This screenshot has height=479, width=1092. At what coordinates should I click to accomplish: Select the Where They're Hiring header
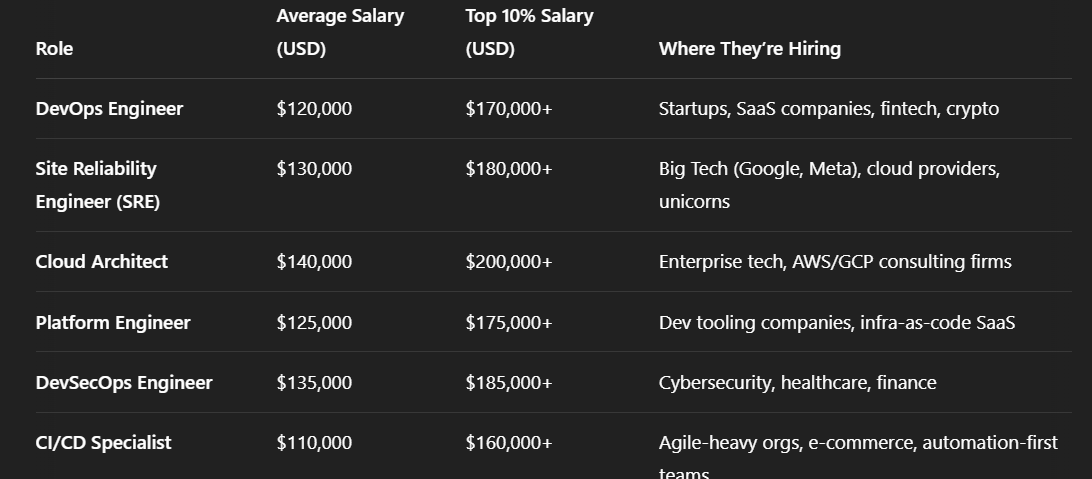(750, 49)
